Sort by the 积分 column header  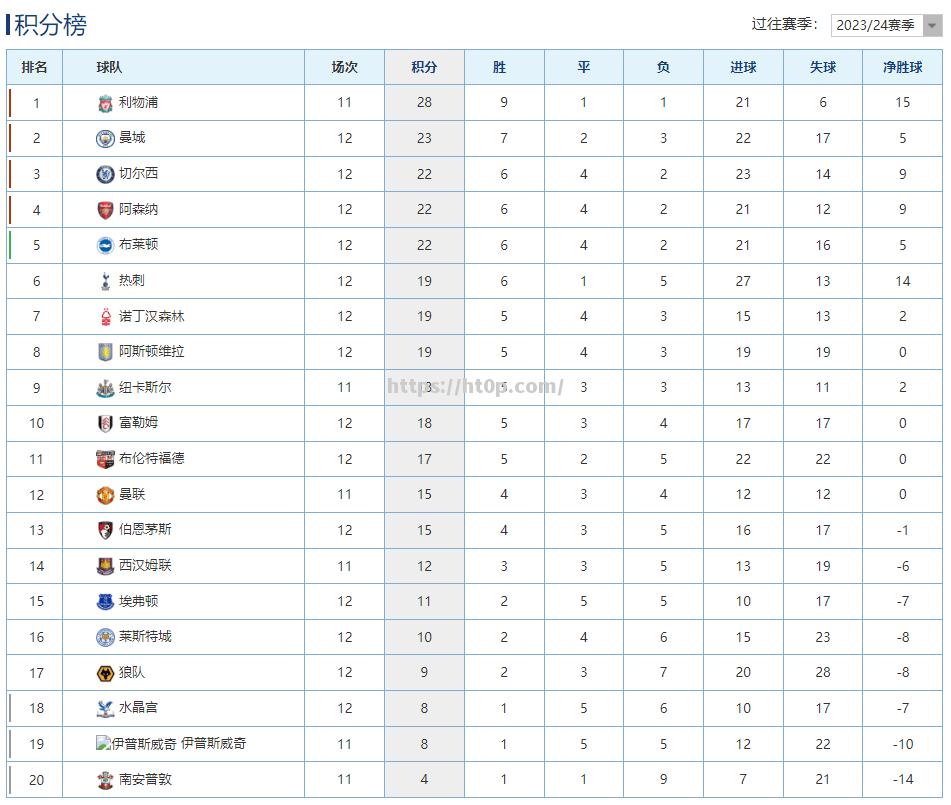pyautogui.click(x=424, y=67)
